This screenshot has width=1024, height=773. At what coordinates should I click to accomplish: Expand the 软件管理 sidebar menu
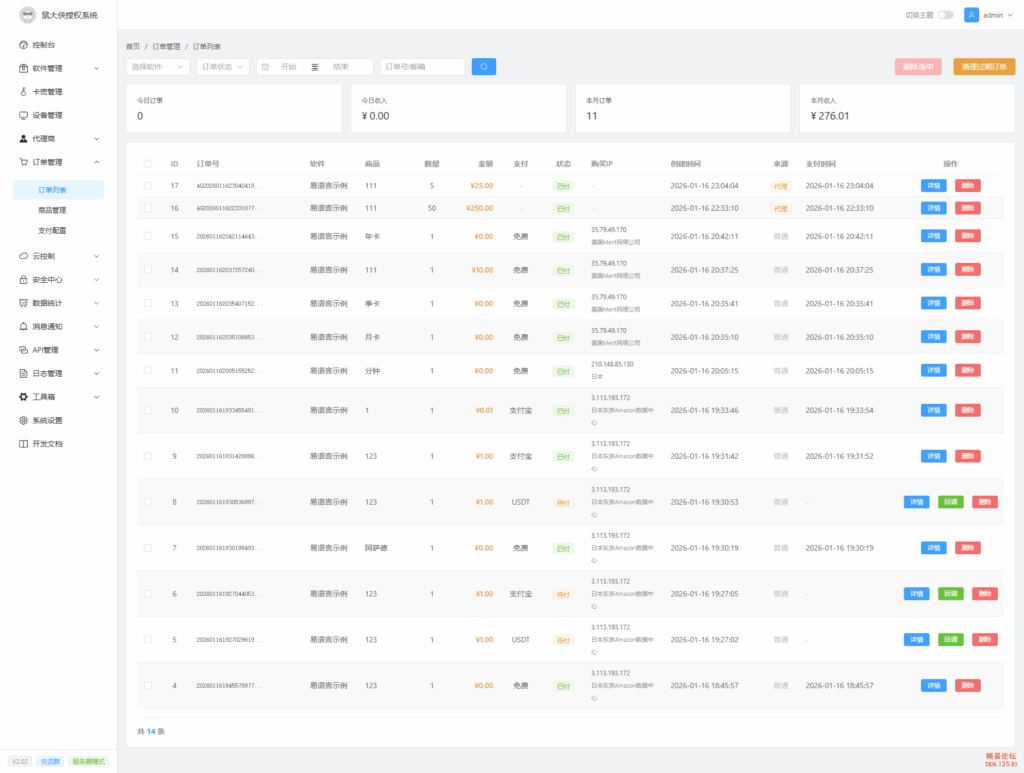pyautogui.click(x=59, y=68)
